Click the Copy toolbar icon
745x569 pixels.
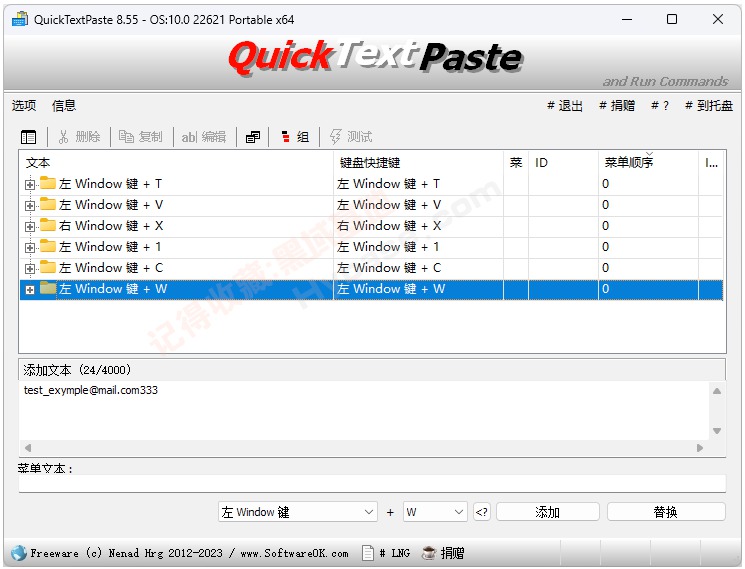coord(126,137)
